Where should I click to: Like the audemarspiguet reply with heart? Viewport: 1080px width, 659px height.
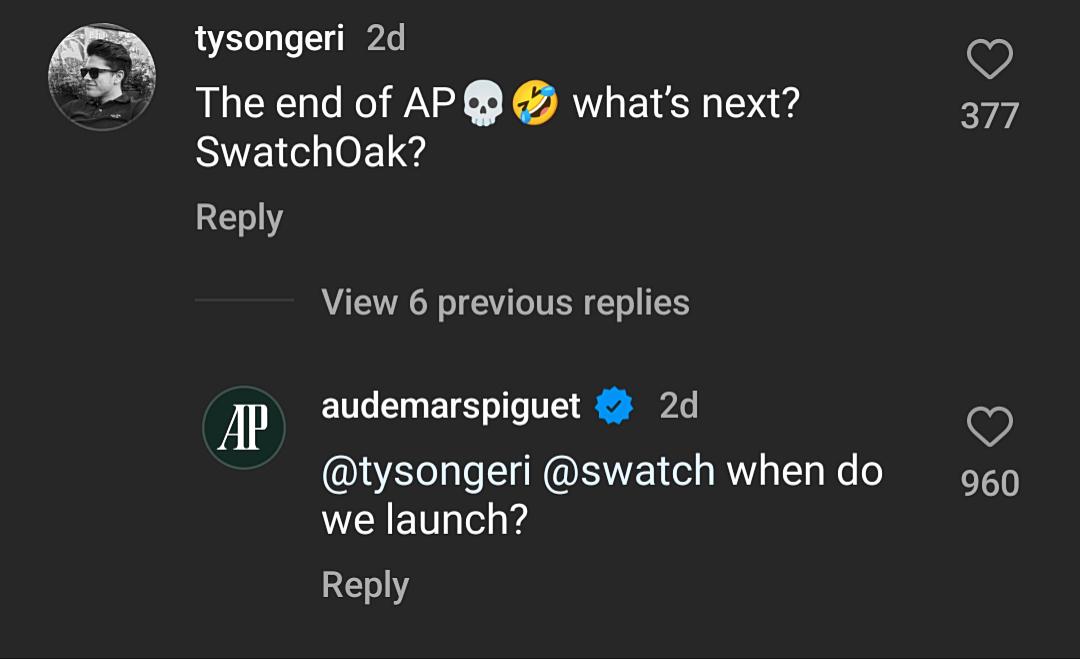tap(990, 426)
